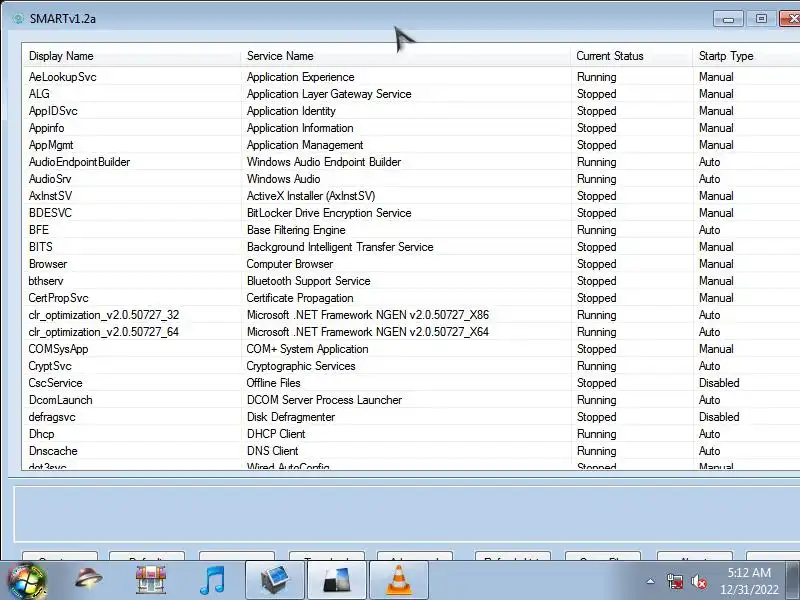Sort by Startp Type column header
This screenshot has width=800, height=600.
click(x=746, y=56)
